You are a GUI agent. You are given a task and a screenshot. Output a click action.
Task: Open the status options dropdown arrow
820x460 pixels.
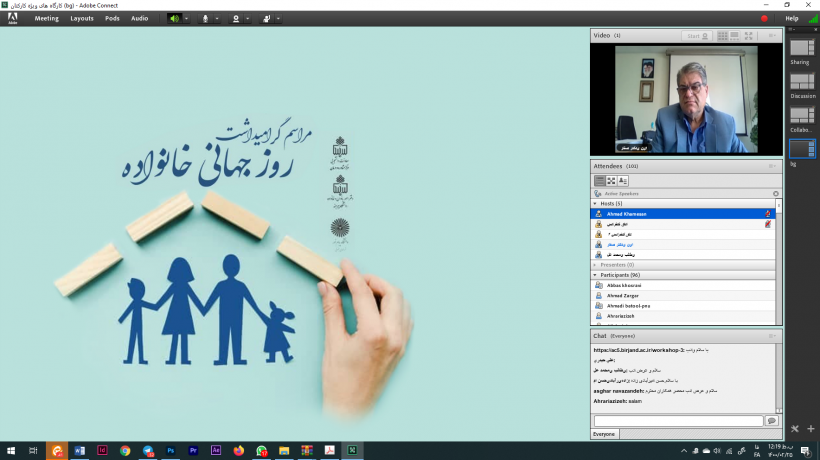click(278, 18)
